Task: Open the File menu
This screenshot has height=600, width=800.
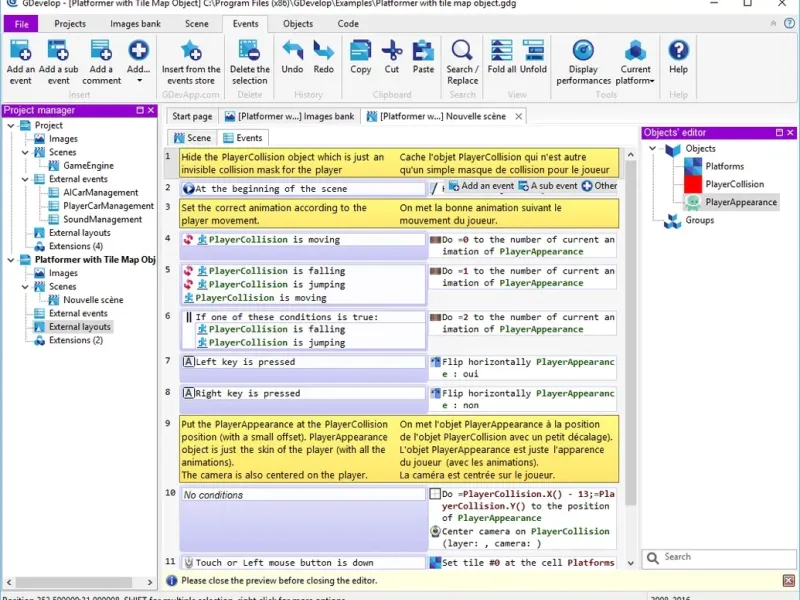Action: point(21,24)
